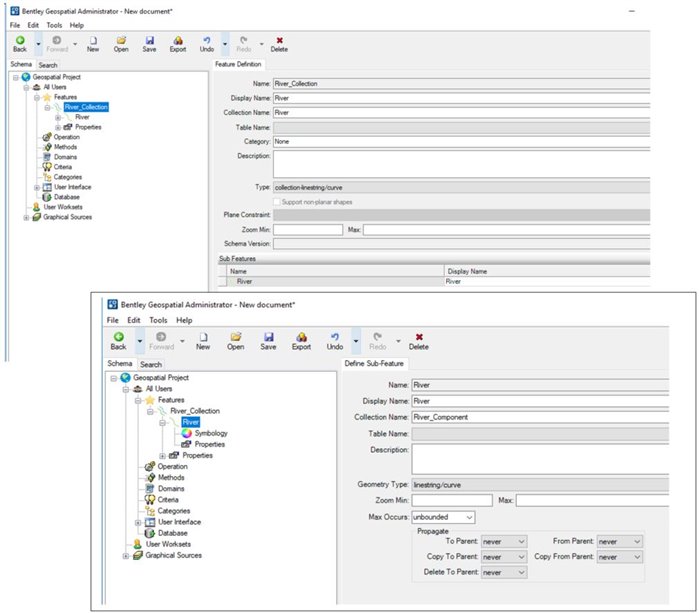This screenshot has width=699, height=613.
Task: Select River row in Sub Features table
Action: tap(434, 282)
